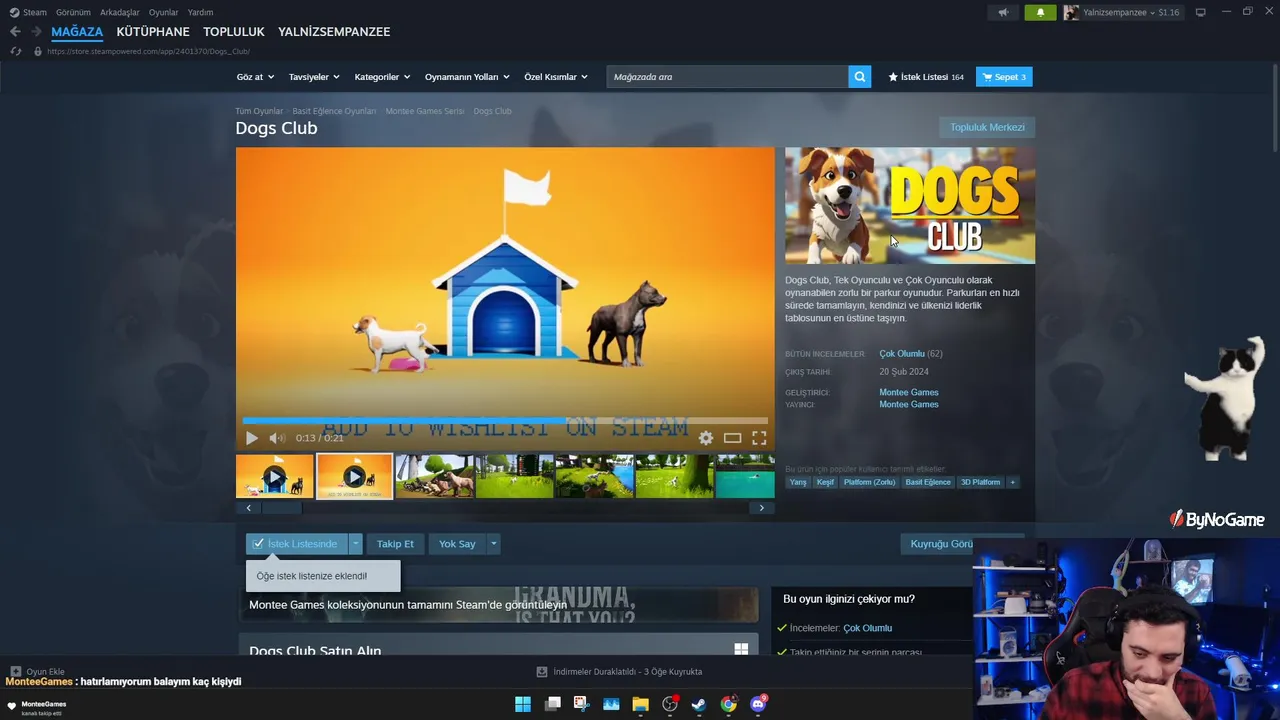This screenshot has width=1280, height=720.
Task: Click the Platform (Zorlu) tag
Action: click(869, 482)
